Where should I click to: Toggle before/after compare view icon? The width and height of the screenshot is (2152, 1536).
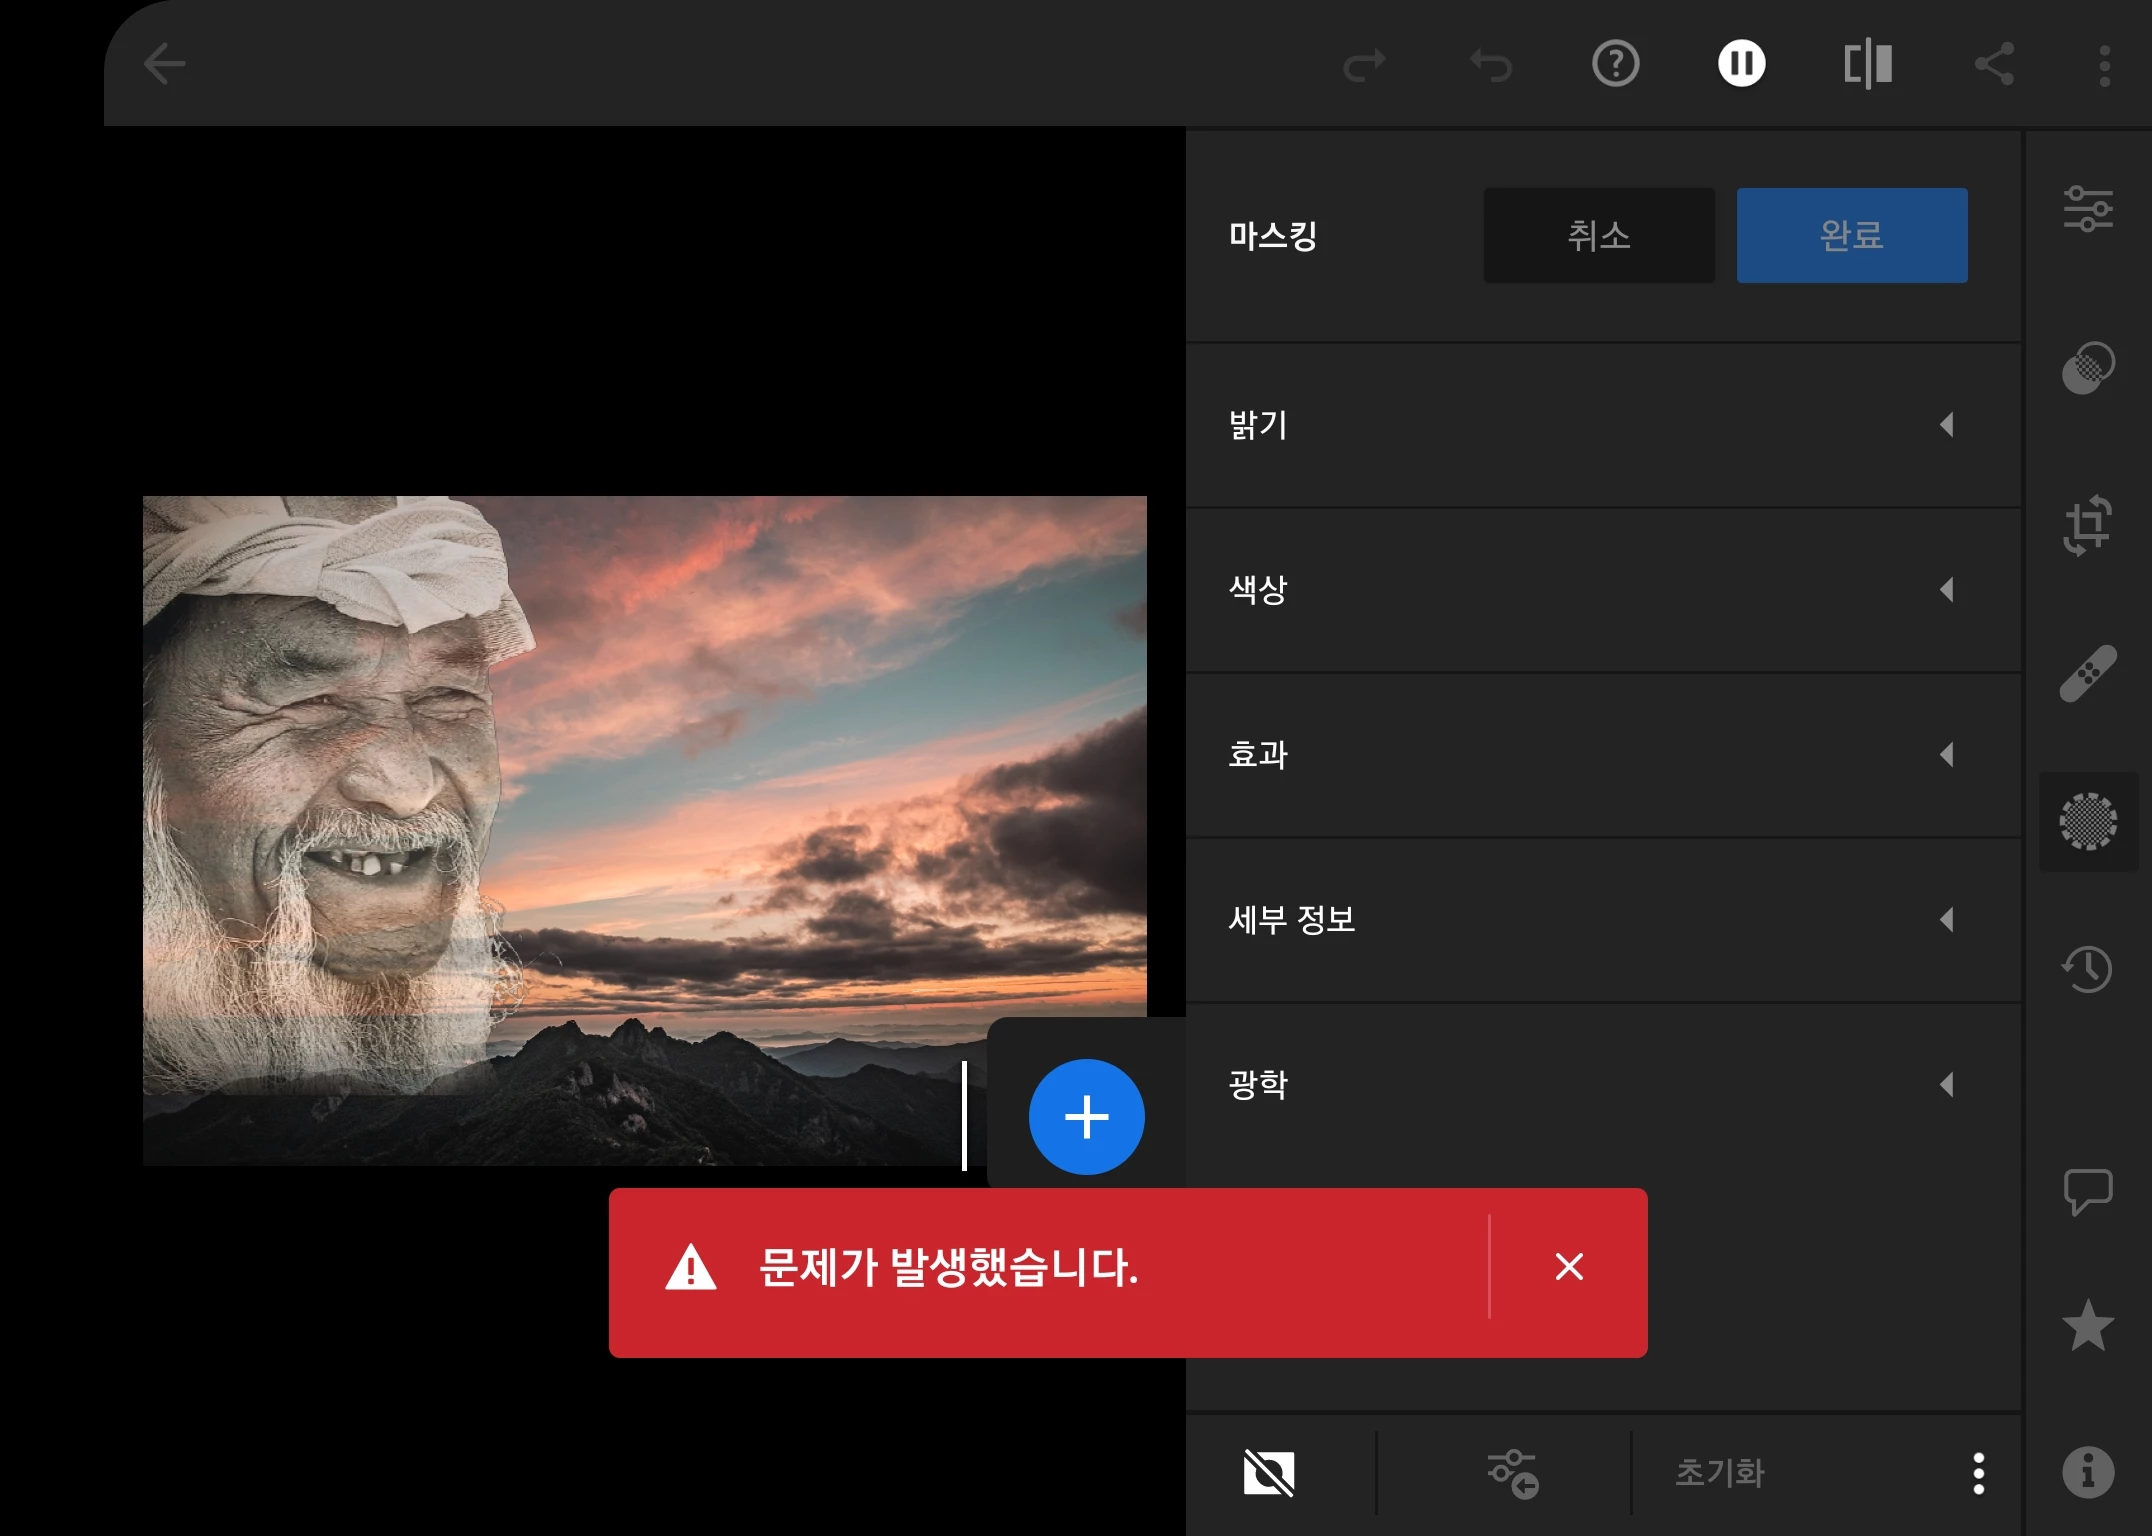1867,65
